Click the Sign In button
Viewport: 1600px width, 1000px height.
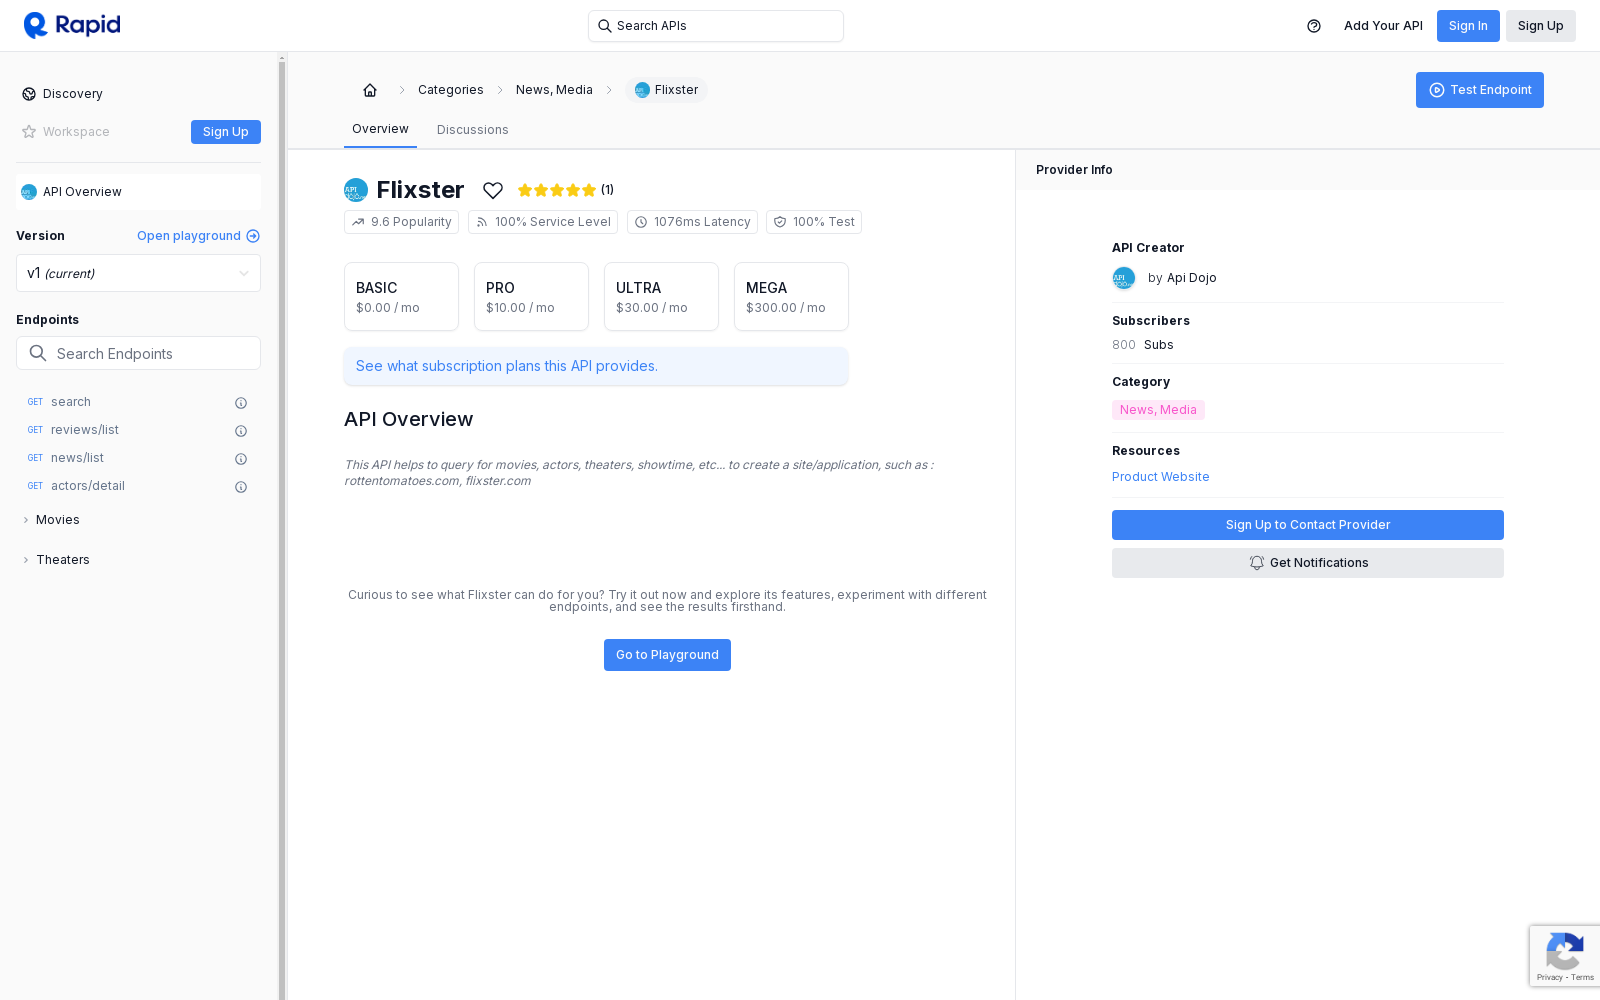click(x=1468, y=26)
